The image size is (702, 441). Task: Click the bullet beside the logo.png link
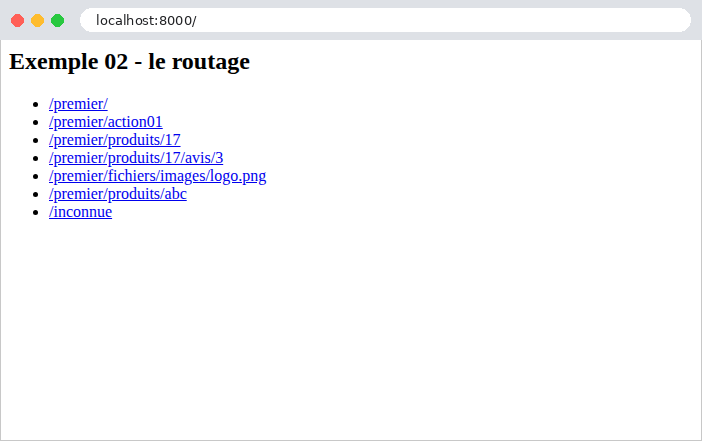click(36, 176)
